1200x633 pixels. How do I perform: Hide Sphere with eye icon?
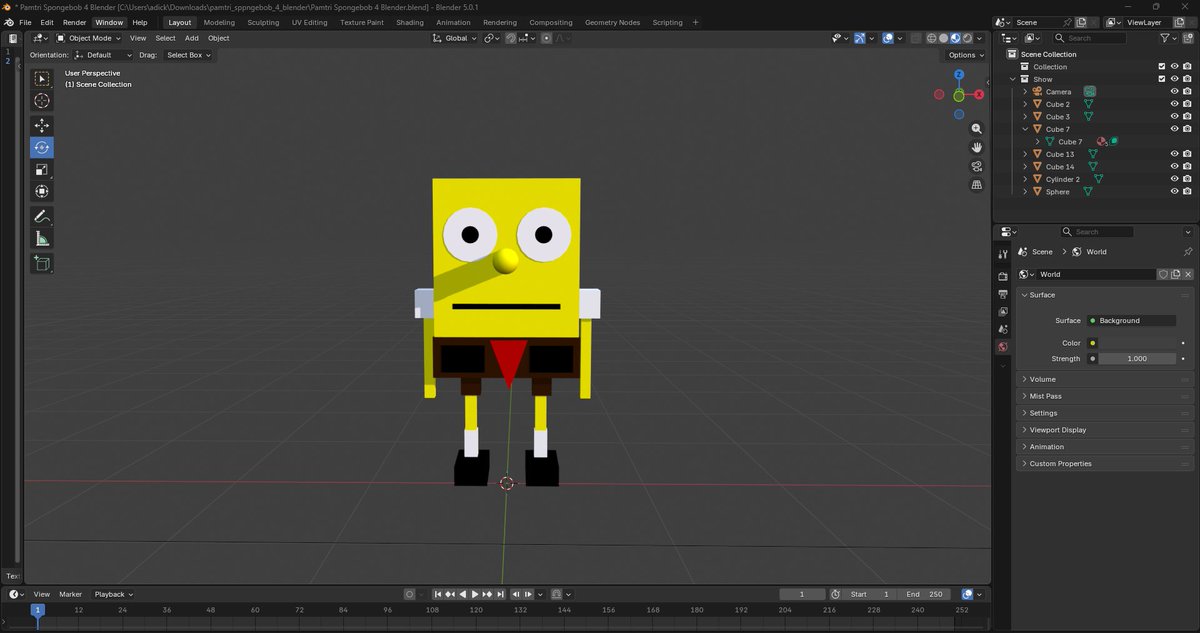click(1175, 192)
